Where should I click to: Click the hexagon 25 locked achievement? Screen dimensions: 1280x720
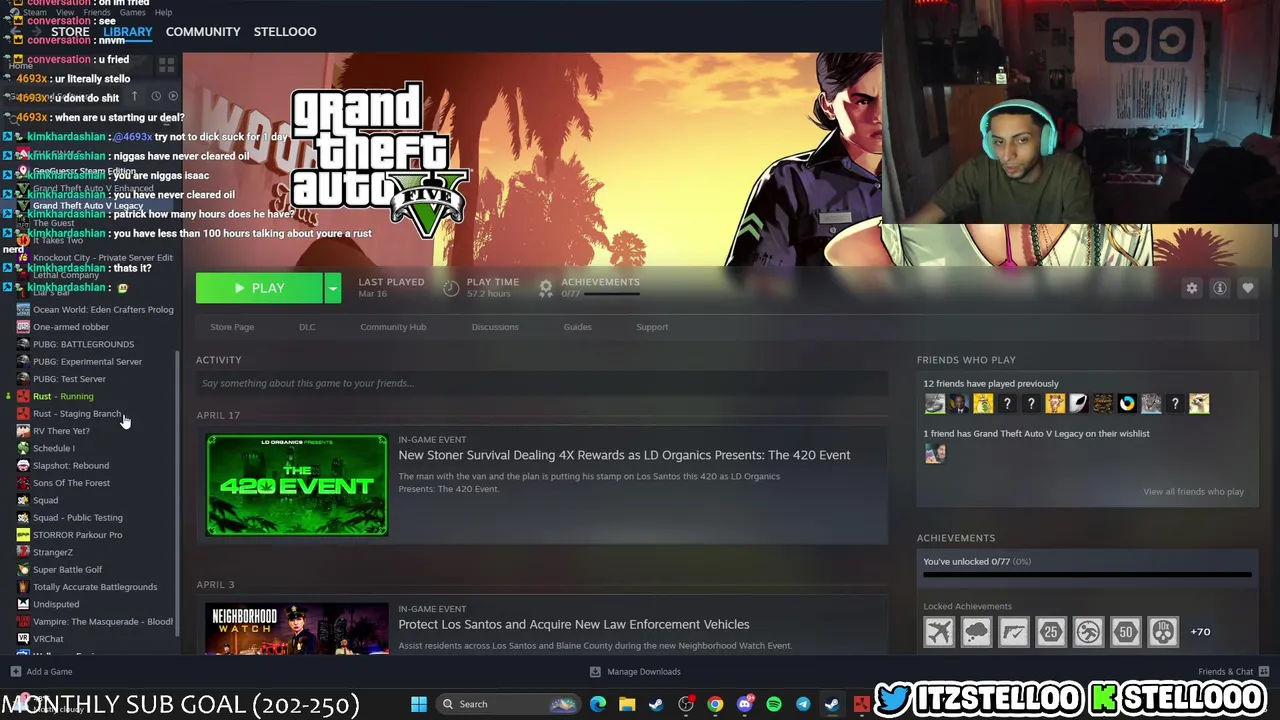click(1051, 632)
